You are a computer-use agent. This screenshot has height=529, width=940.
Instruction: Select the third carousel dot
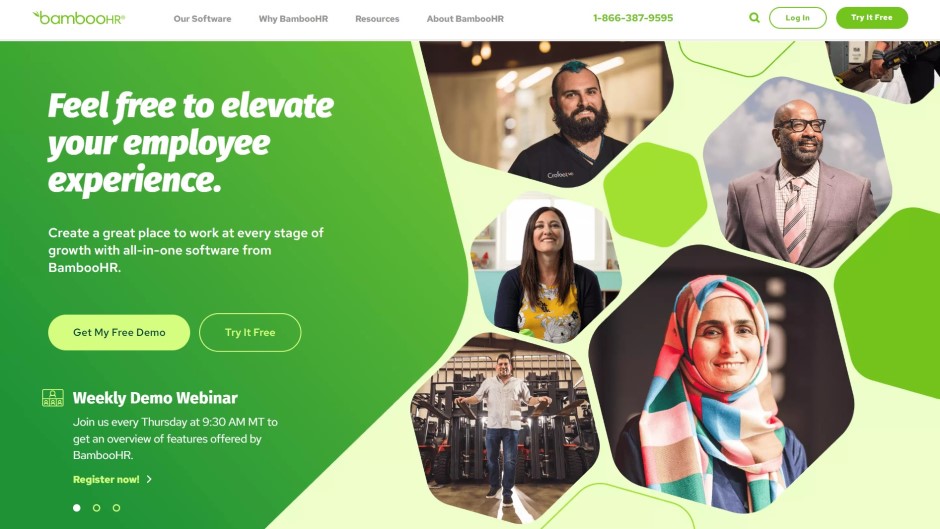116,508
